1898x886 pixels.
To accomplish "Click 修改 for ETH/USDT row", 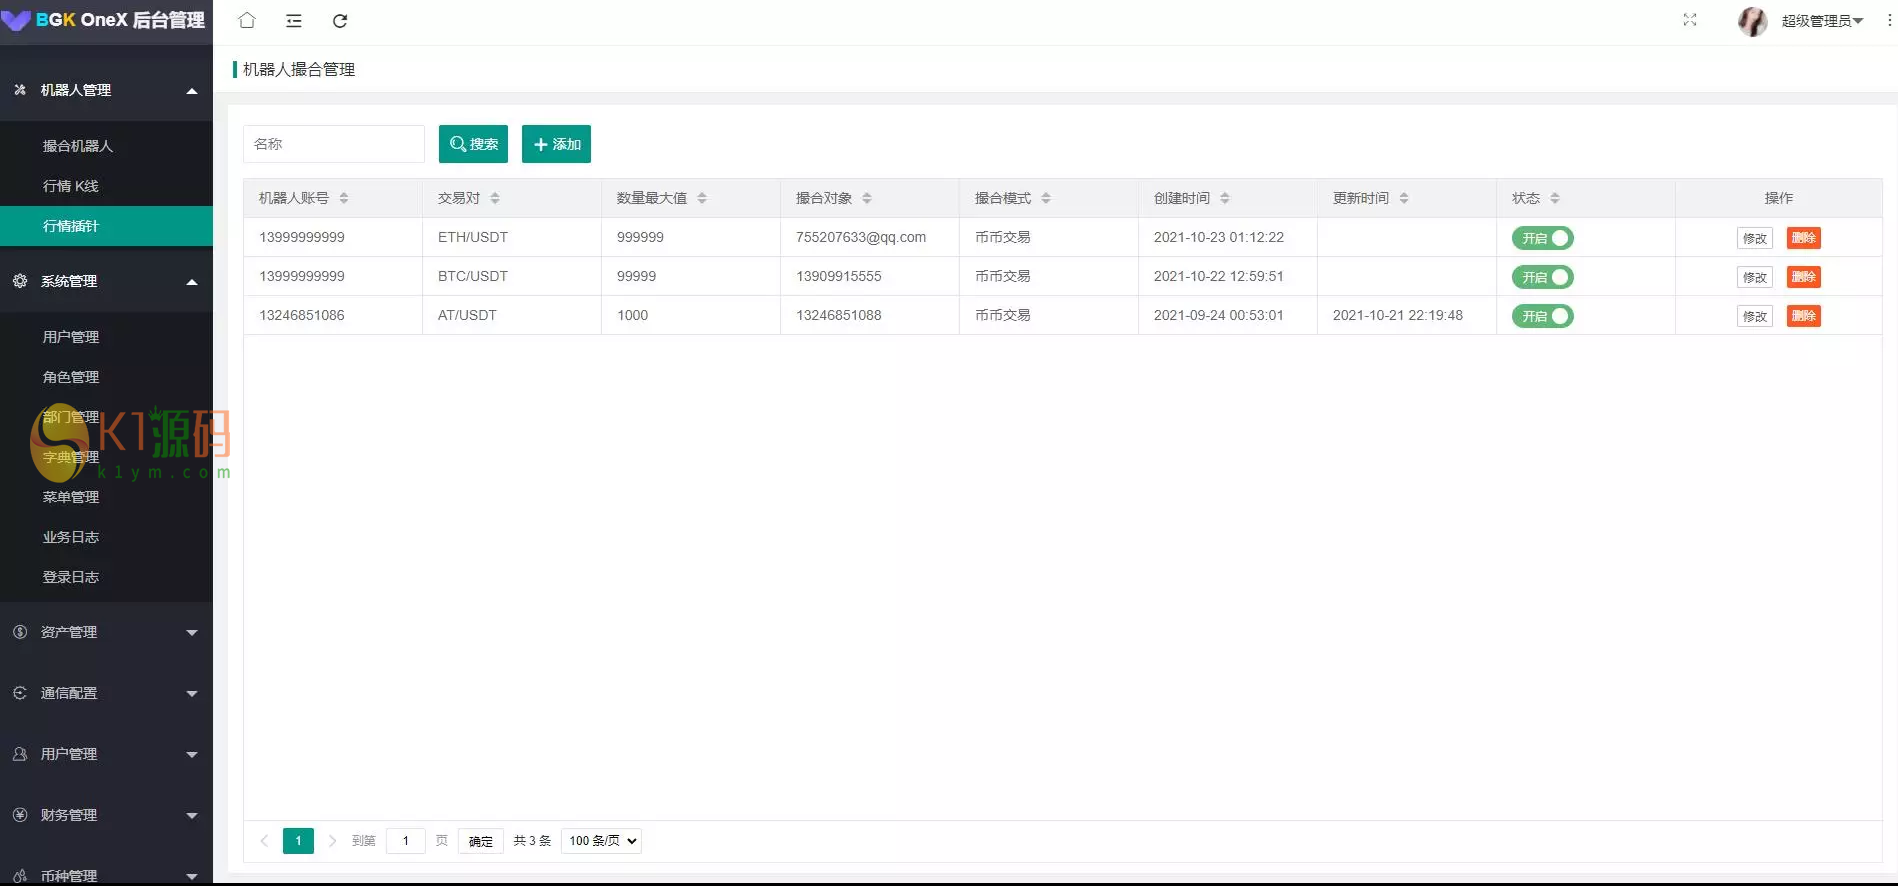I will pyautogui.click(x=1755, y=238).
